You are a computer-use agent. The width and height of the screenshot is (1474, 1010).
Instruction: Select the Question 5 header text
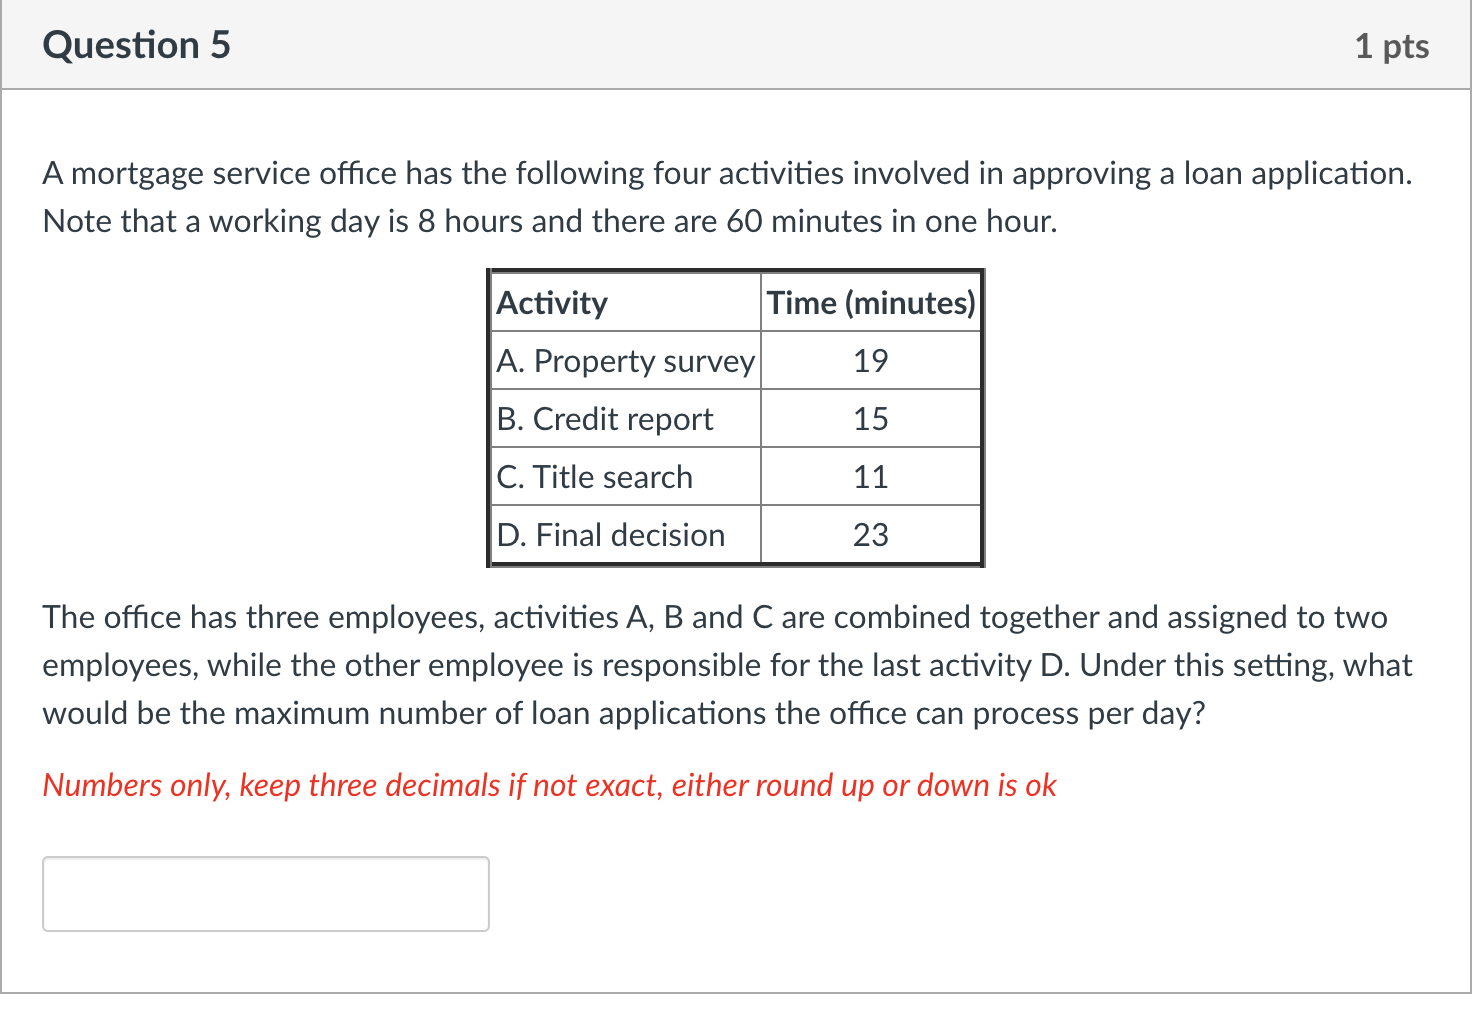point(137,44)
